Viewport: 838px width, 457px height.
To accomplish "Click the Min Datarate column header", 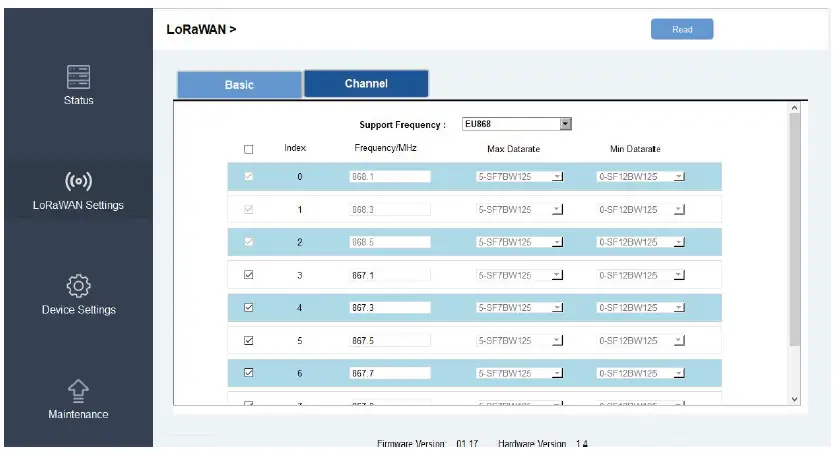I will click(635, 149).
